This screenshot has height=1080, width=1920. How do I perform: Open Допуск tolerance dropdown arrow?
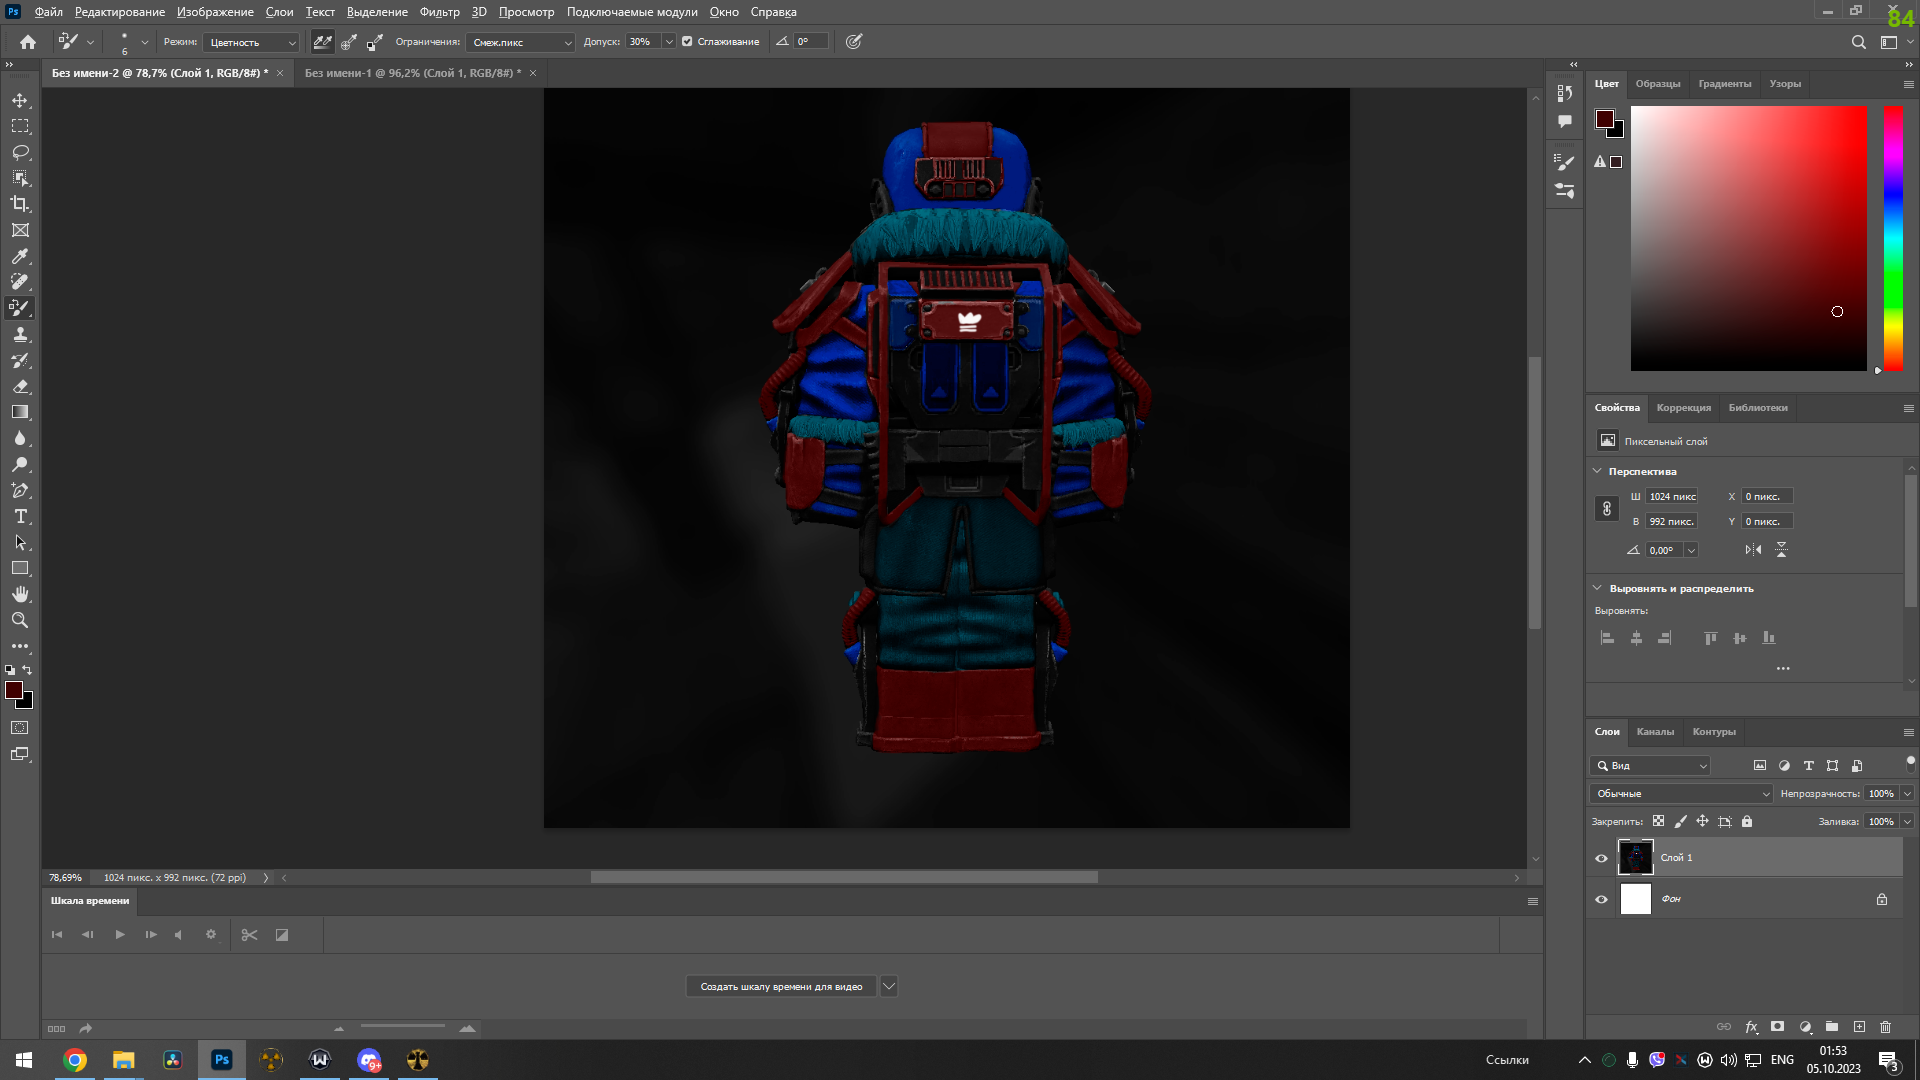pyautogui.click(x=668, y=42)
